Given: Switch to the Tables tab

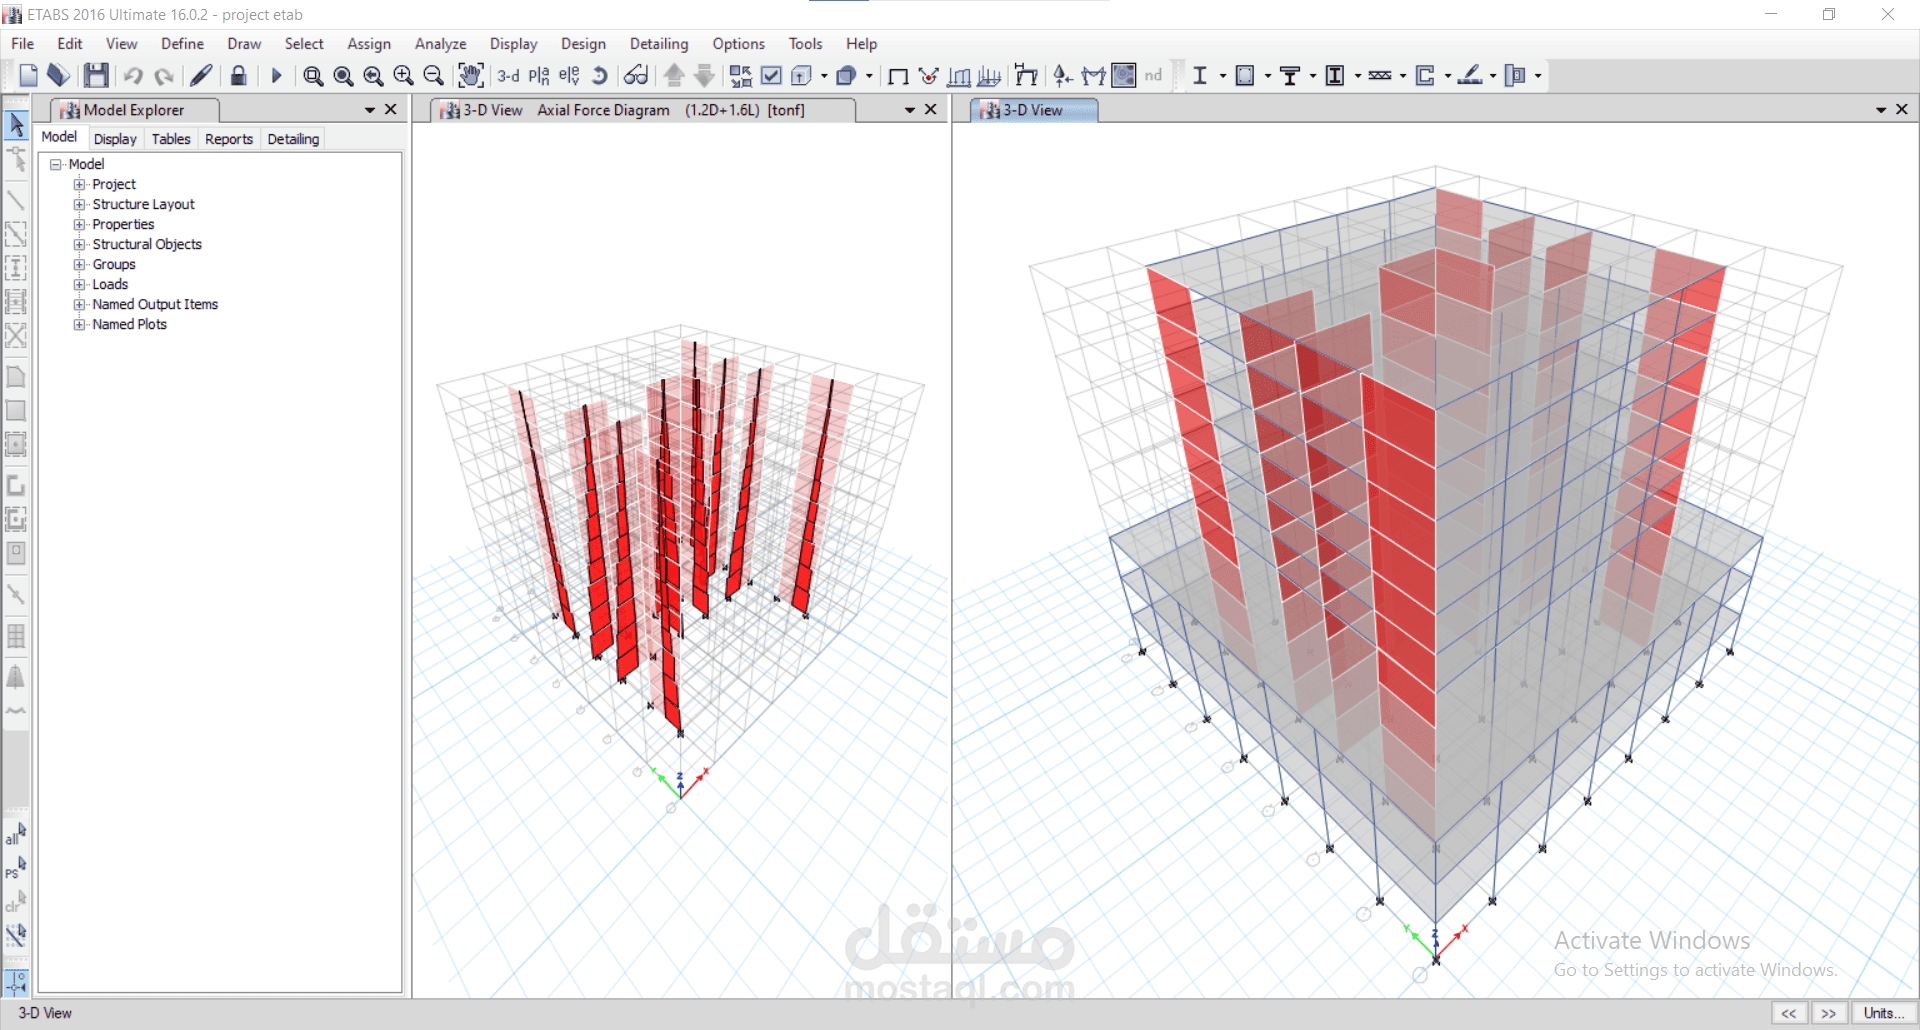Looking at the screenshot, I should click(171, 139).
